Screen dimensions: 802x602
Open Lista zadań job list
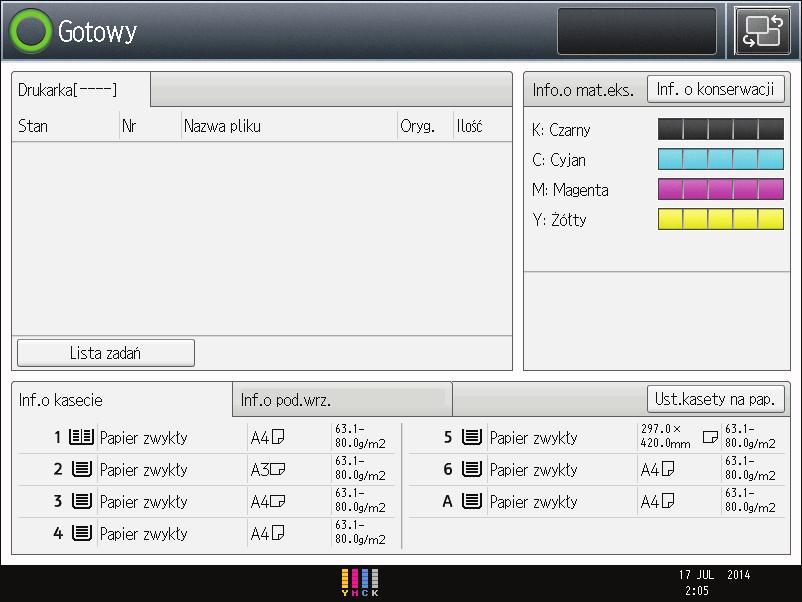(x=106, y=353)
